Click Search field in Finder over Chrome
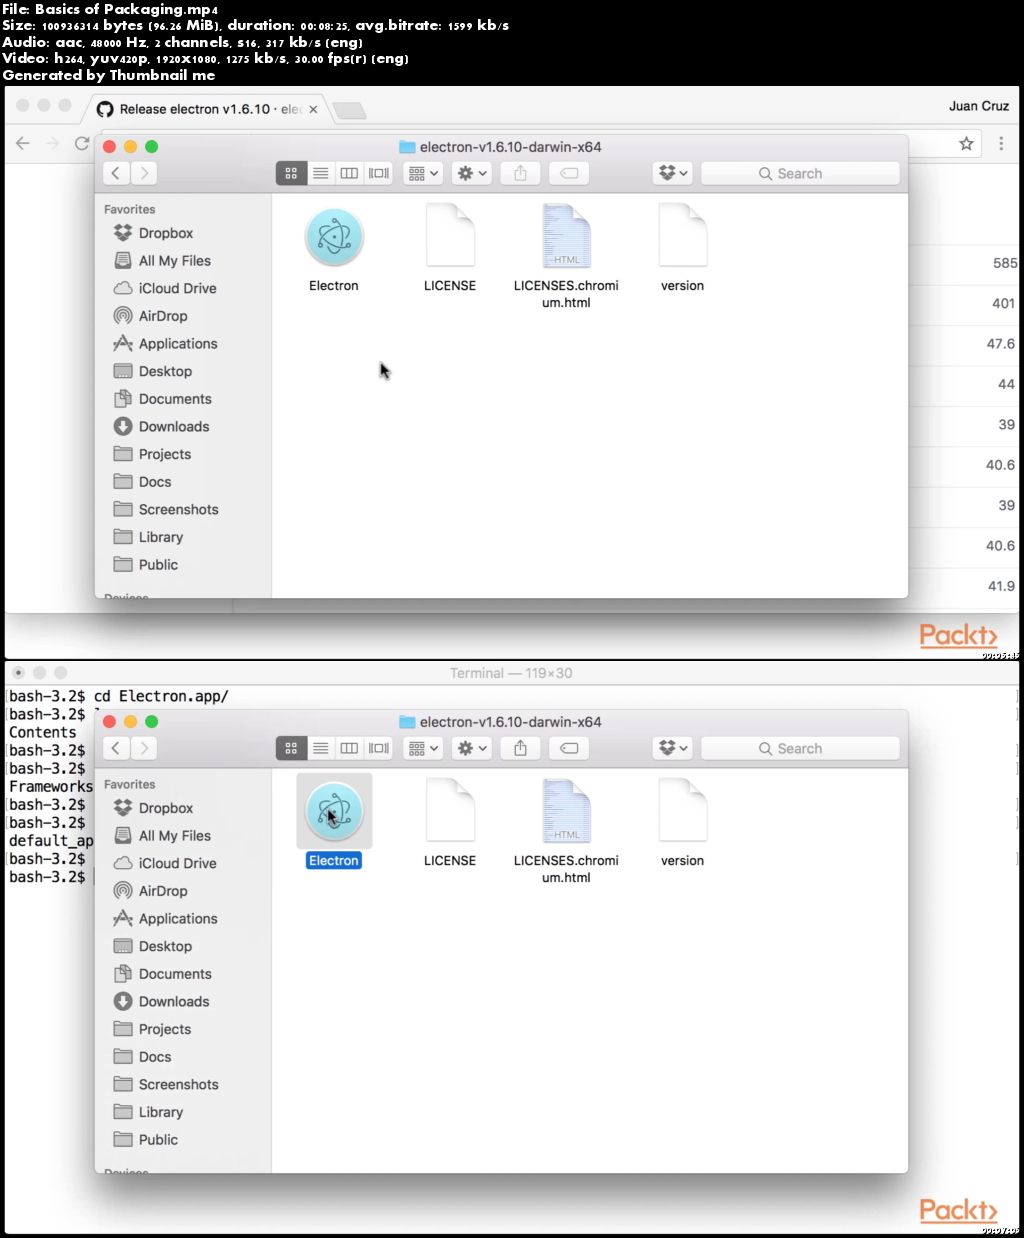The height and width of the screenshot is (1238, 1024). tap(800, 173)
